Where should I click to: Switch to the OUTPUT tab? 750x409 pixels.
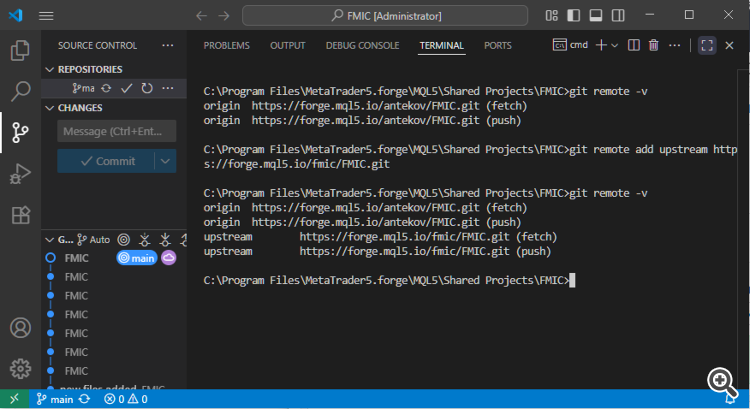click(x=287, y=45)
